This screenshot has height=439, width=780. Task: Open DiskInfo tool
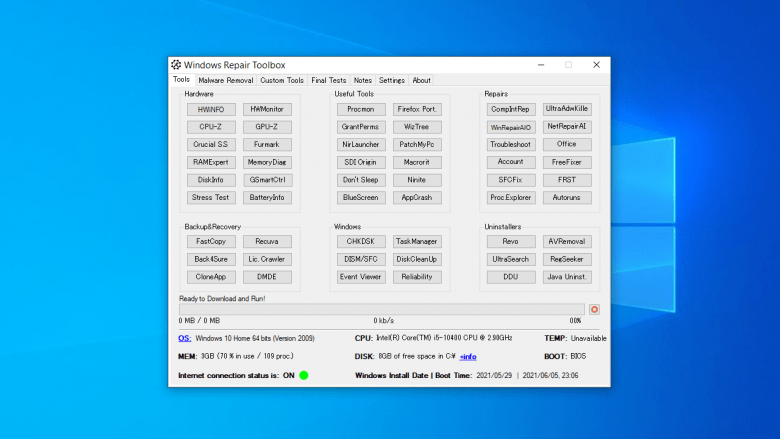point(211,180)
